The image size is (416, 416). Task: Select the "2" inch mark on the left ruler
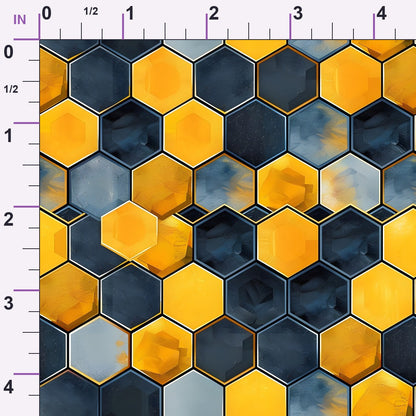click(9, 220)
